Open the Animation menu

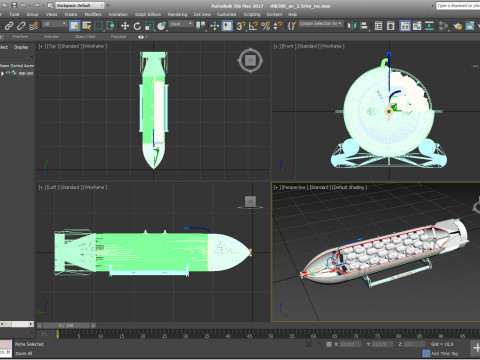[x=118, y=14]
